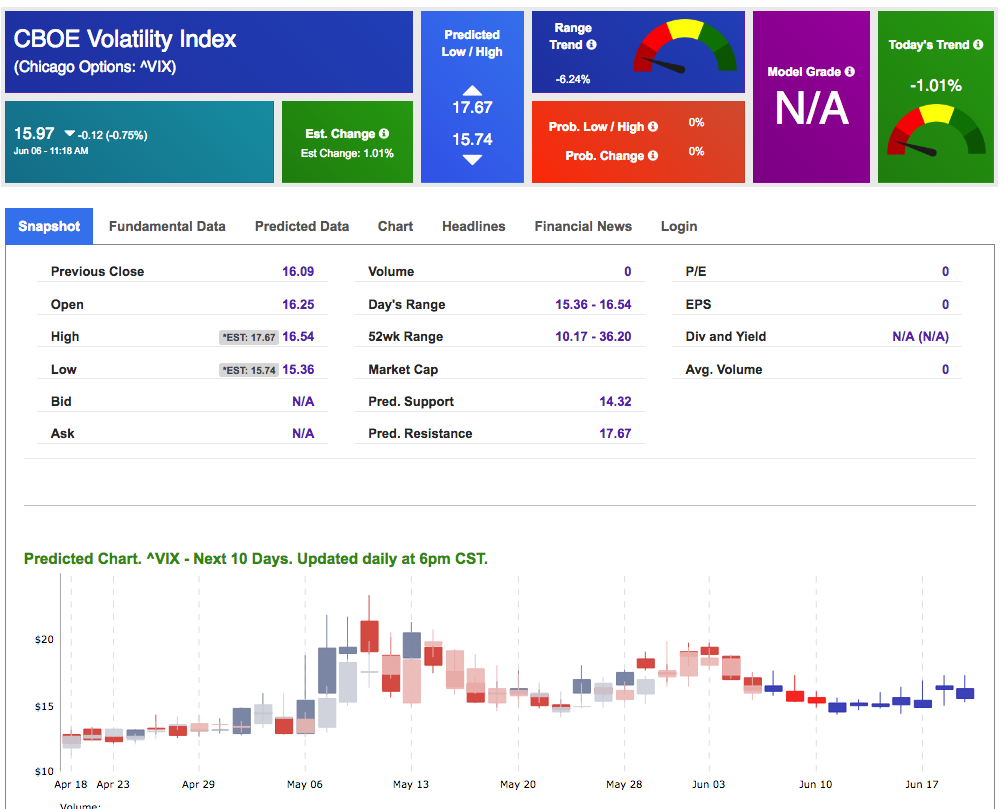Open the Chart tab

[x=395, y=226]
